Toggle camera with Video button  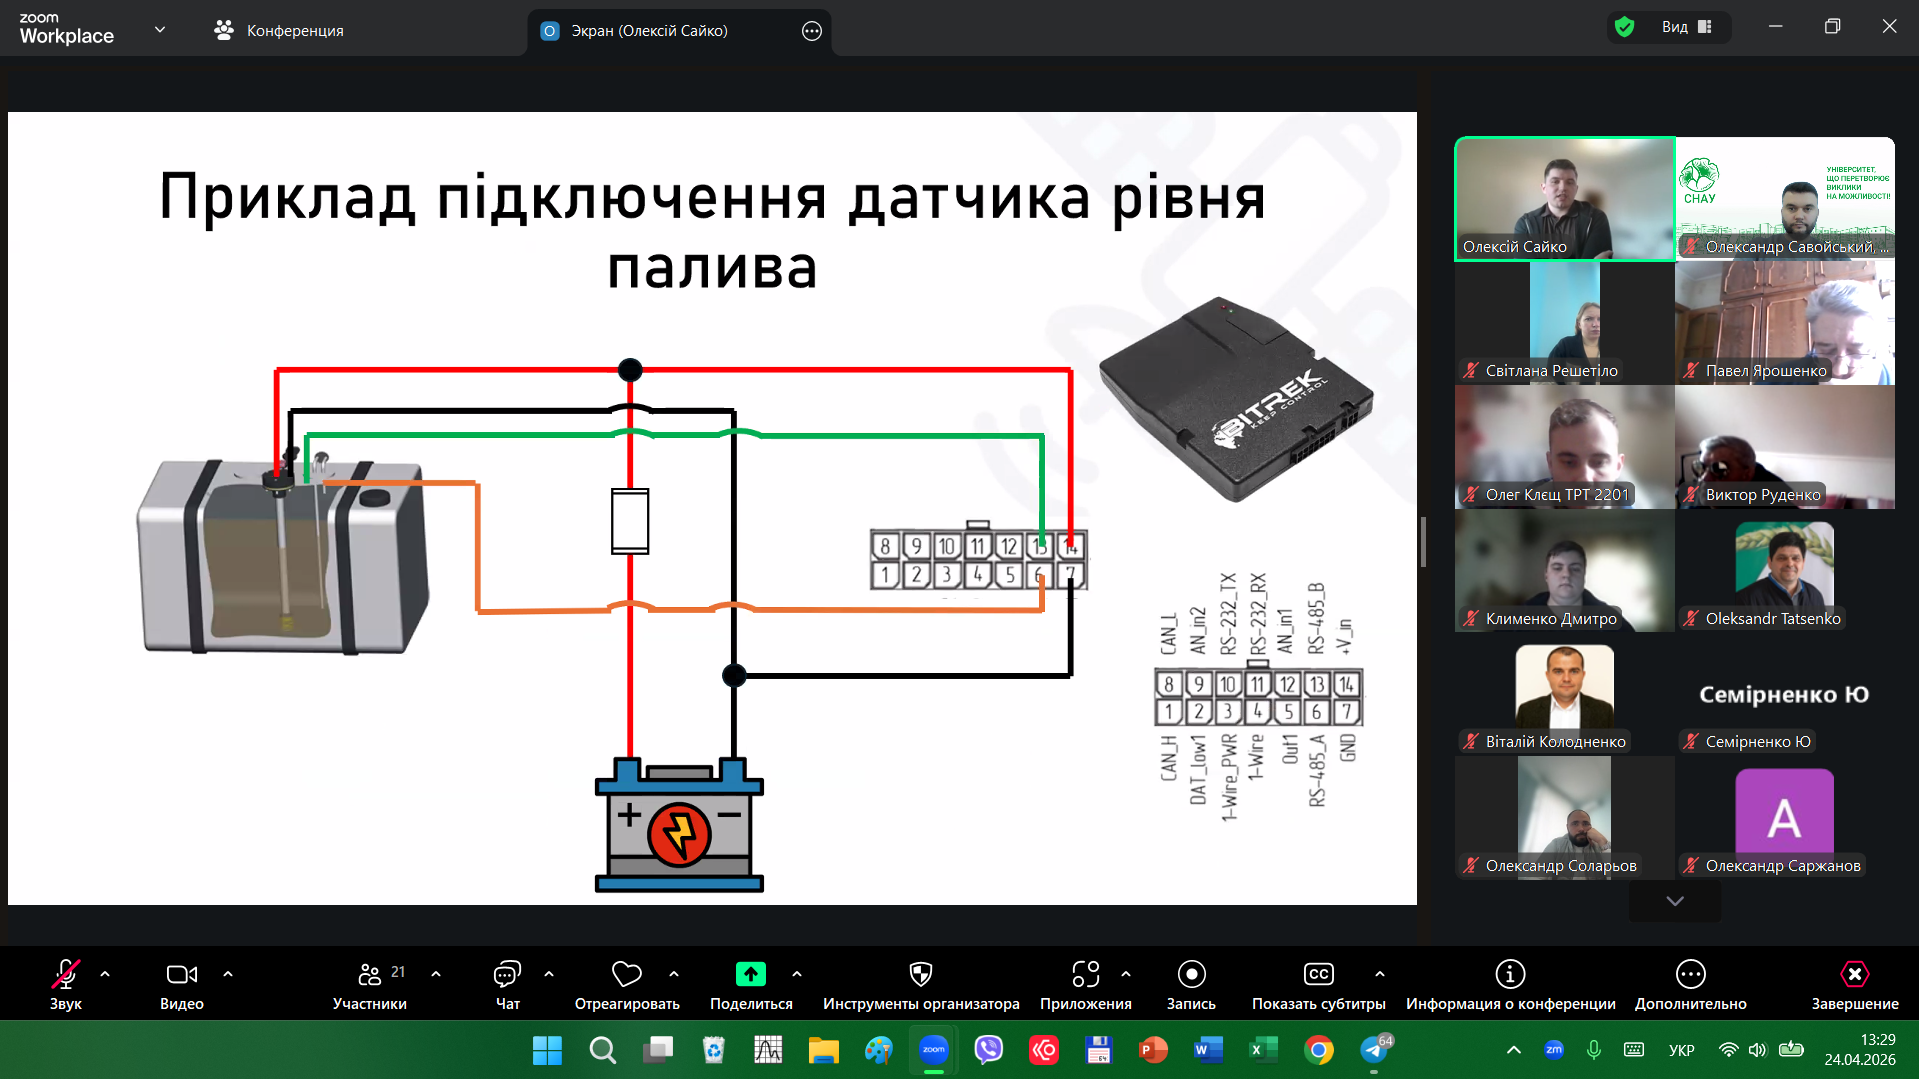(x=181, y=975)
